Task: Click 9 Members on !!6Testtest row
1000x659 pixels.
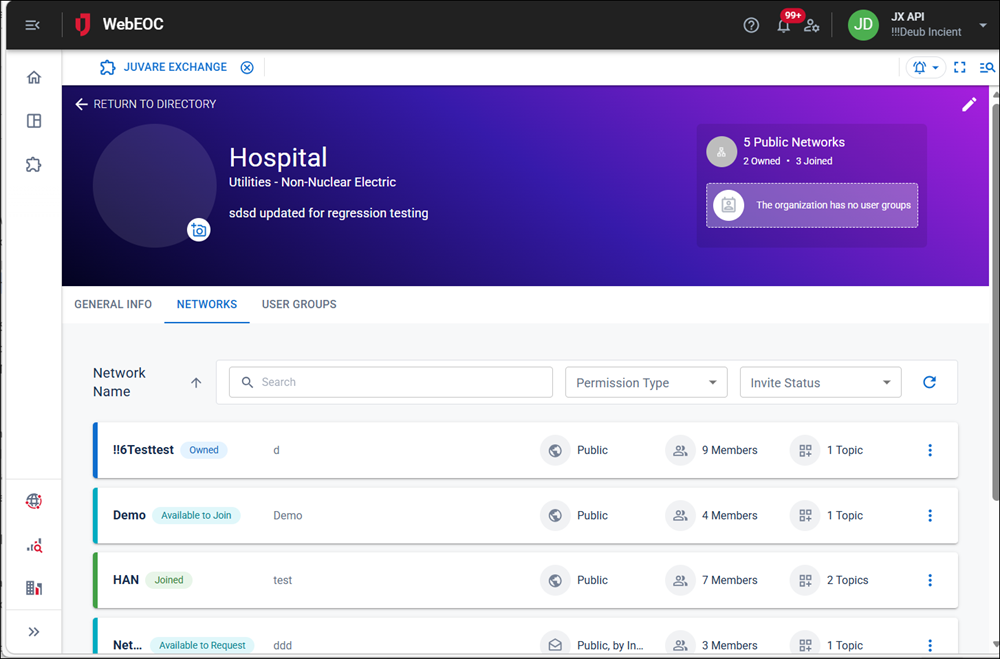Action: tap(730, 450)
